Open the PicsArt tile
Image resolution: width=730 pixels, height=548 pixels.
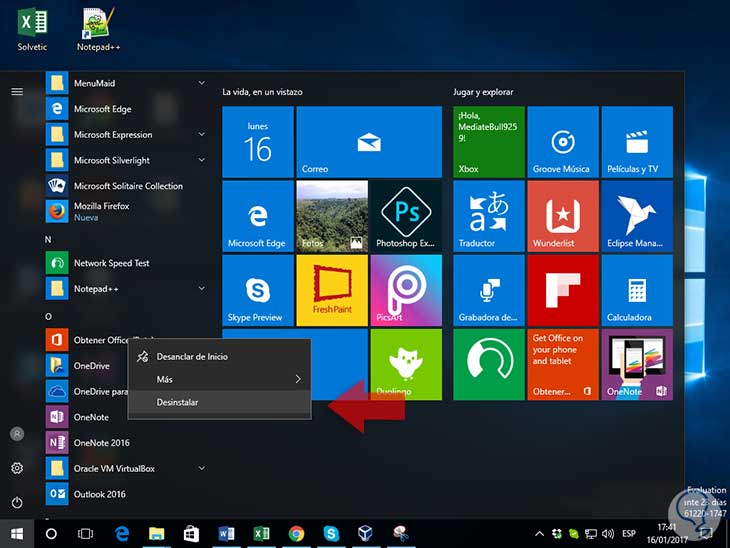[x=406, y=290]
